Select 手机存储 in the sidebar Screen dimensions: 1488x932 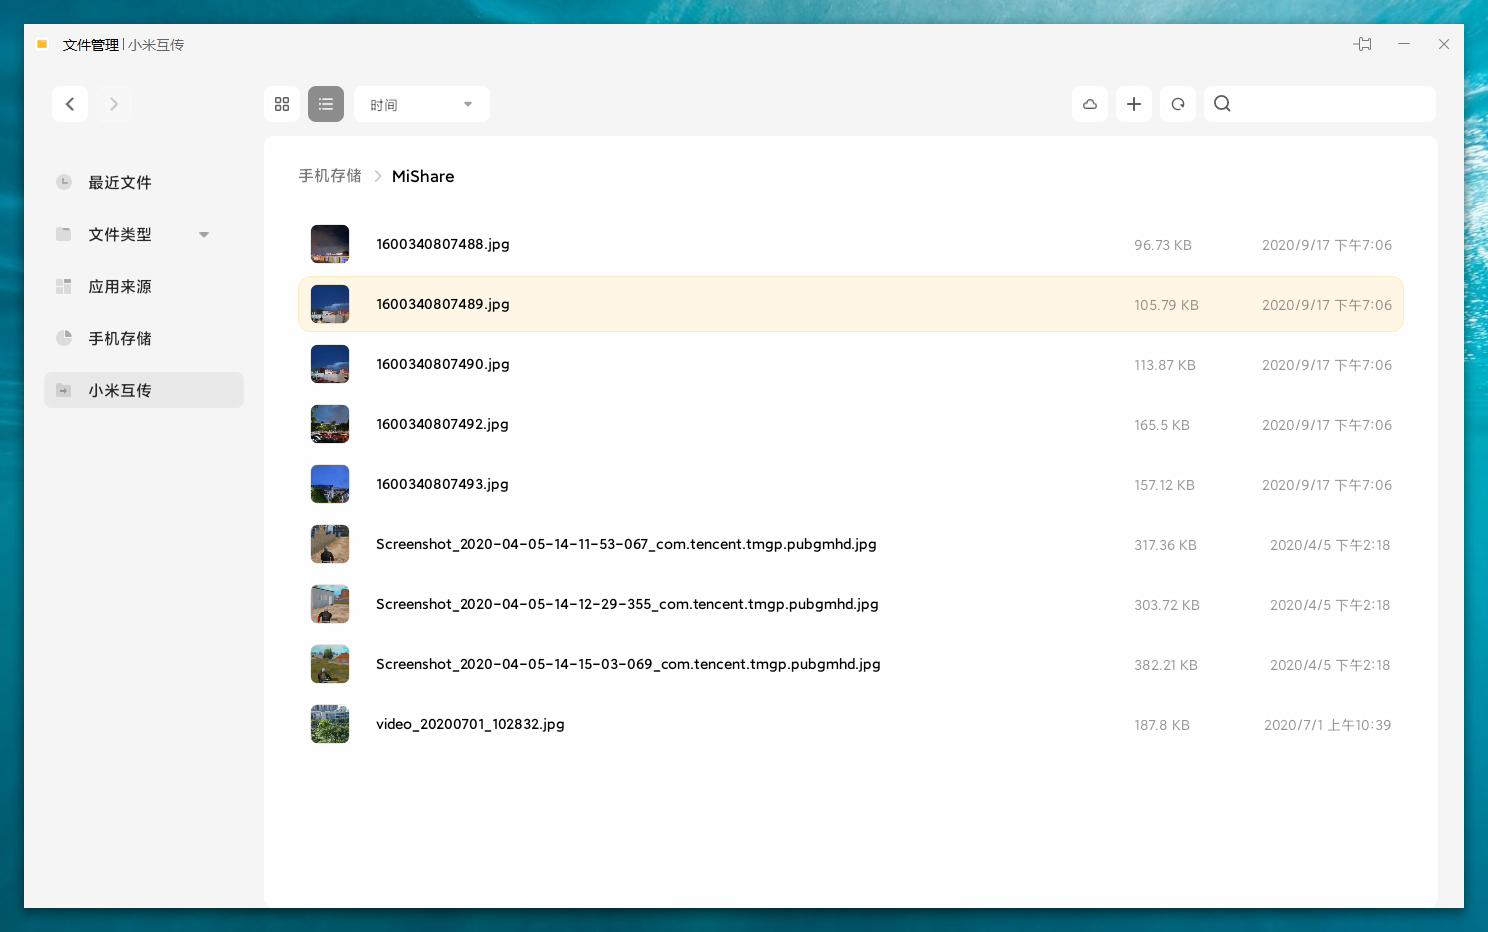coord(120,339)
